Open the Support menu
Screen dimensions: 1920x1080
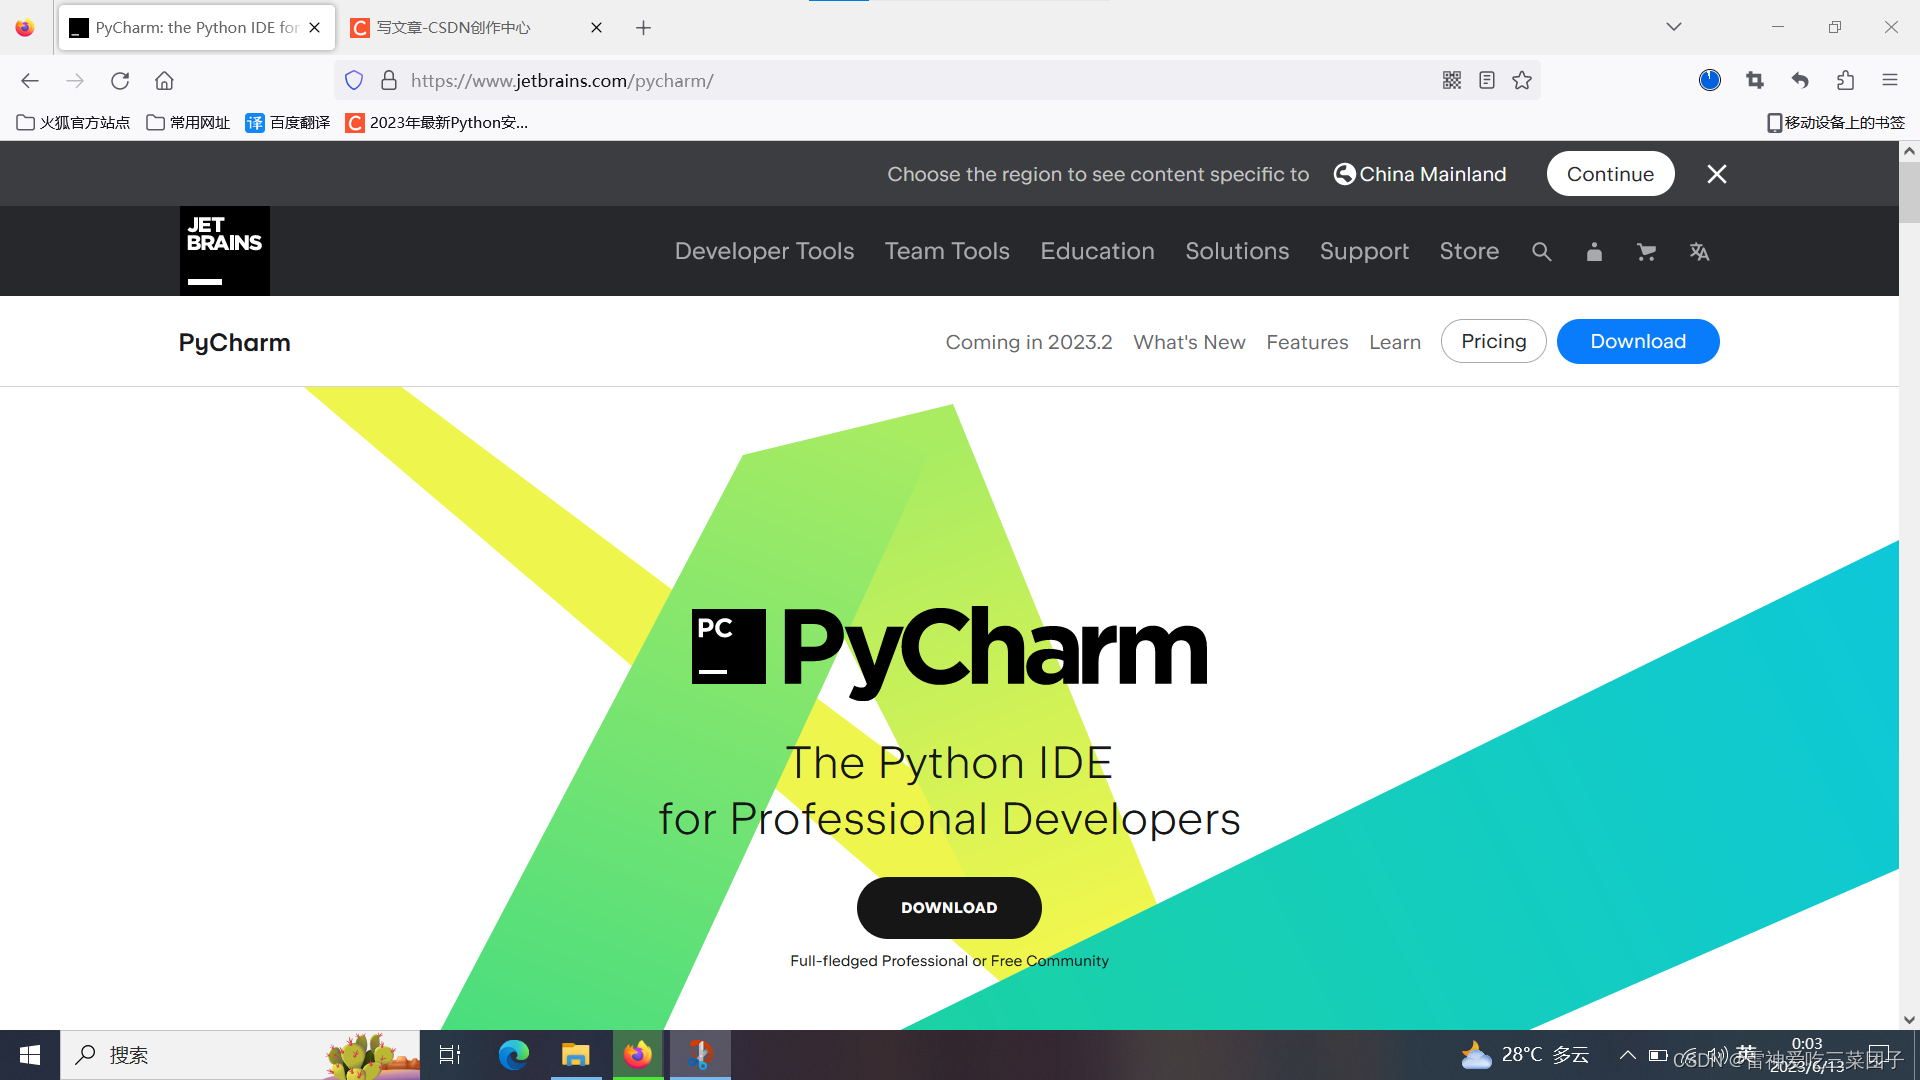[x=1364, y=251]
